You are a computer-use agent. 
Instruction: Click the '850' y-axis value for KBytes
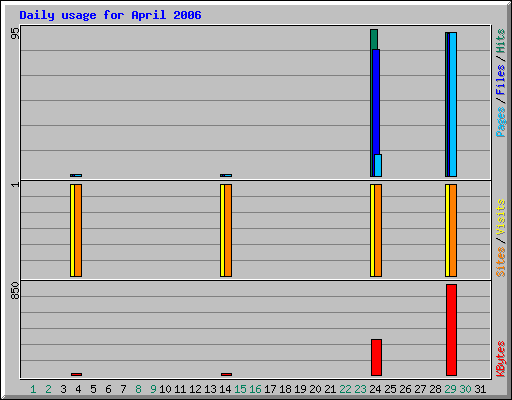[15, 291]
